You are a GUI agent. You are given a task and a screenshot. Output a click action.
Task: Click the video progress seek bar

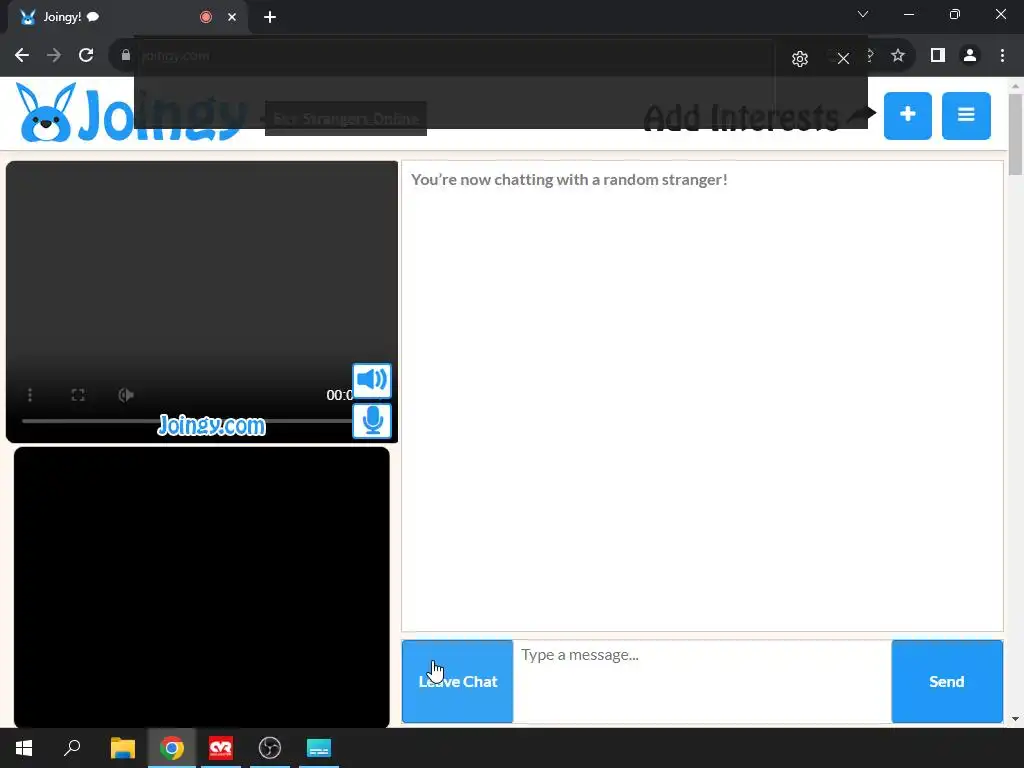pos(186,421)
